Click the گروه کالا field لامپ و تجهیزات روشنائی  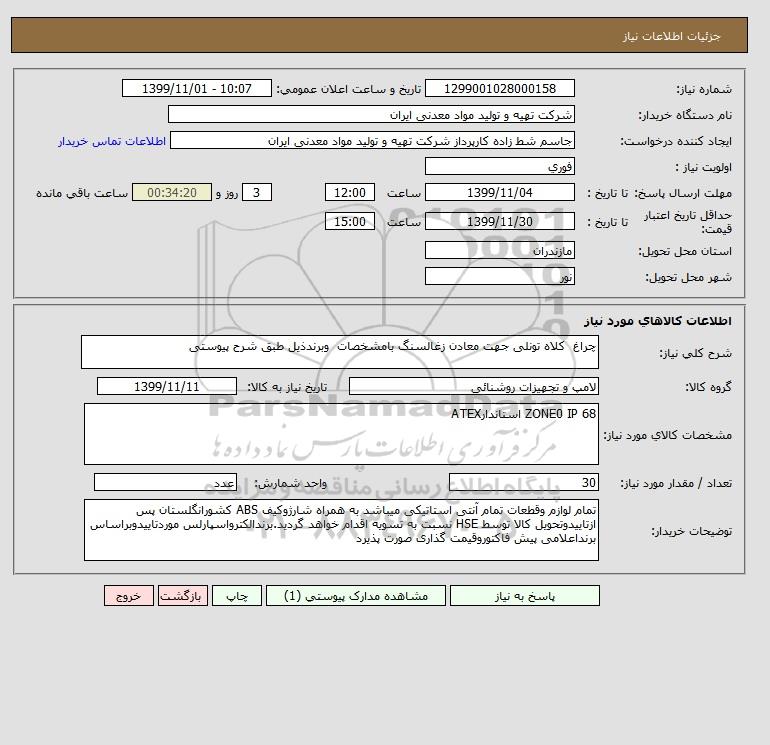(x=473, y=386)
